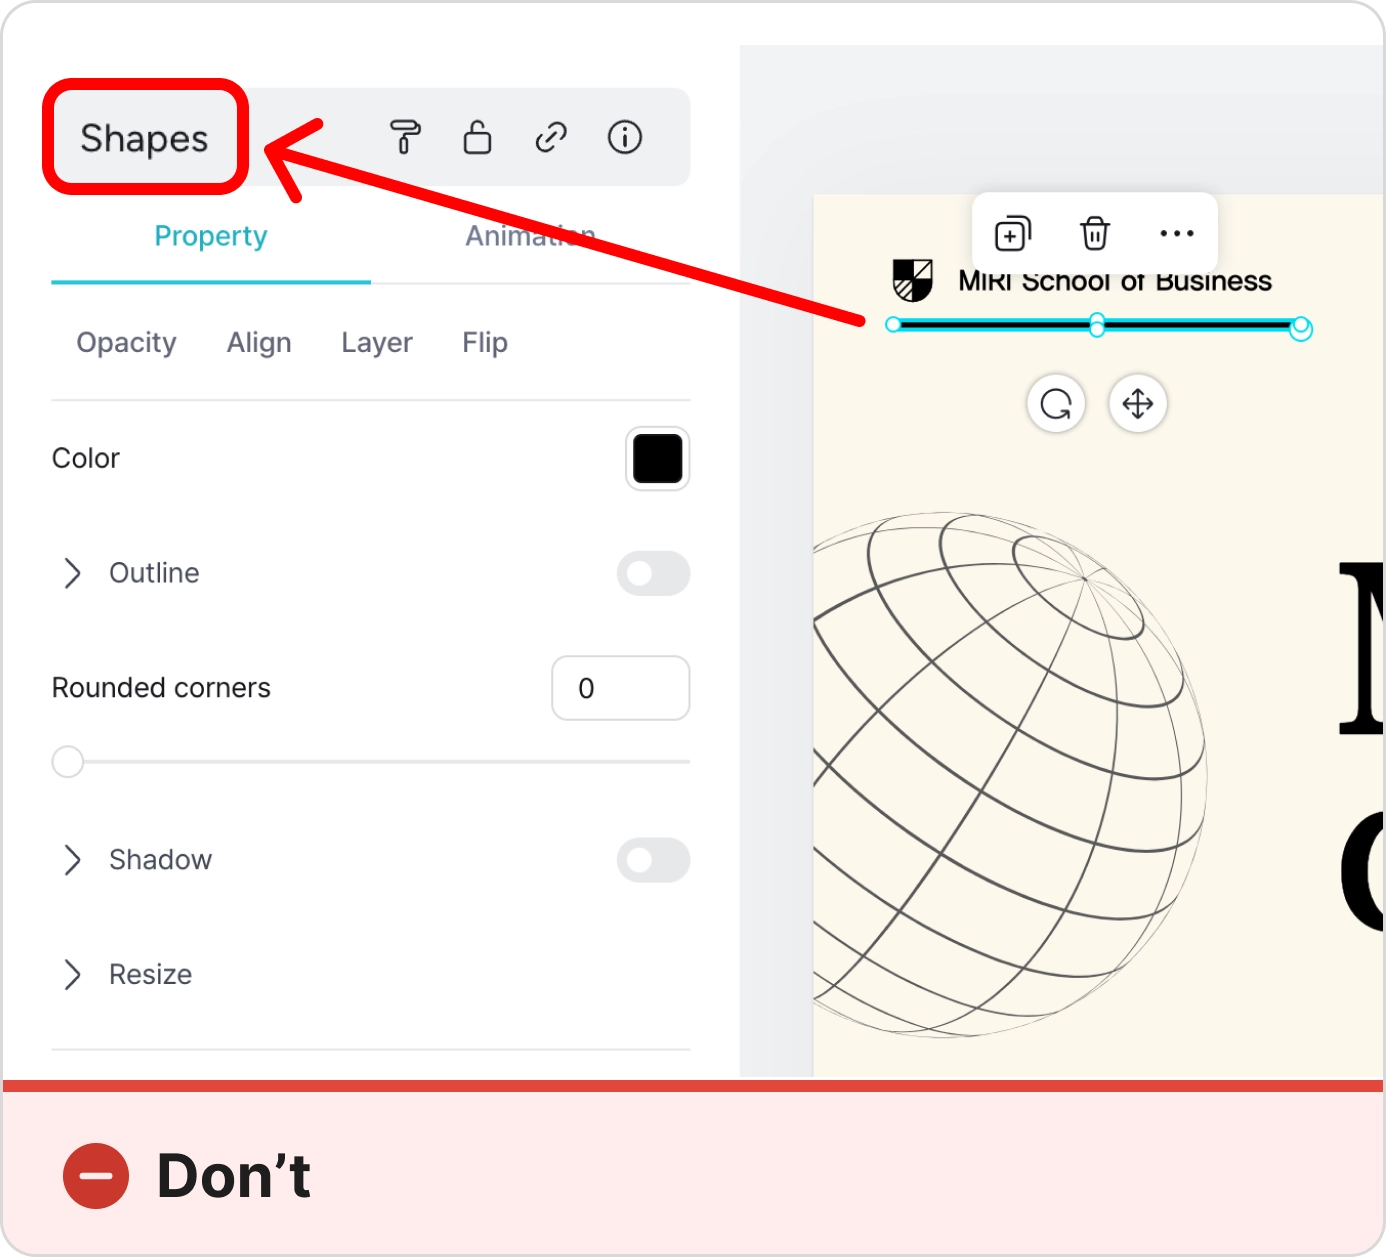Switch to the Animation tab
The image size is (1386, 1257).
click(x=530, y=236)
